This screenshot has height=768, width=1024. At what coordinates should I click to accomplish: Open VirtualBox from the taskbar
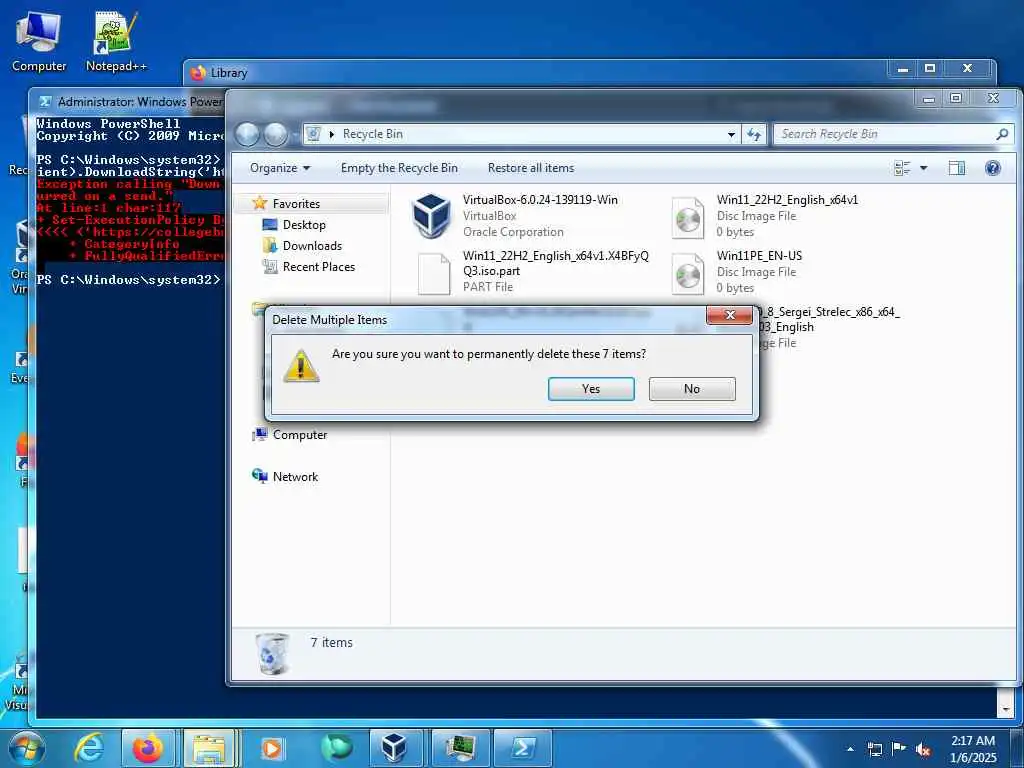tap(394, 748)
